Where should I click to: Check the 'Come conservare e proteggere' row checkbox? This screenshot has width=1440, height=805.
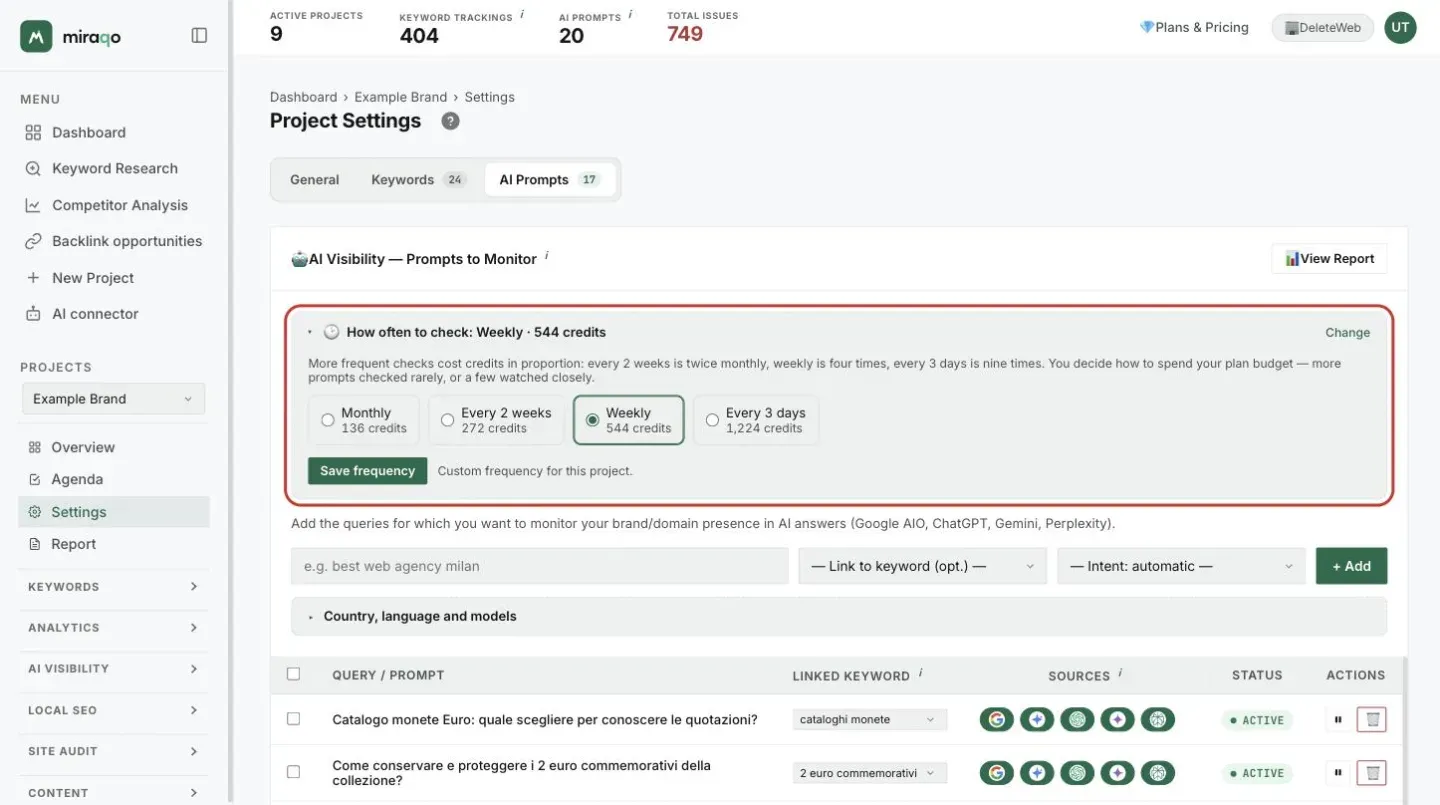[293, 772]
